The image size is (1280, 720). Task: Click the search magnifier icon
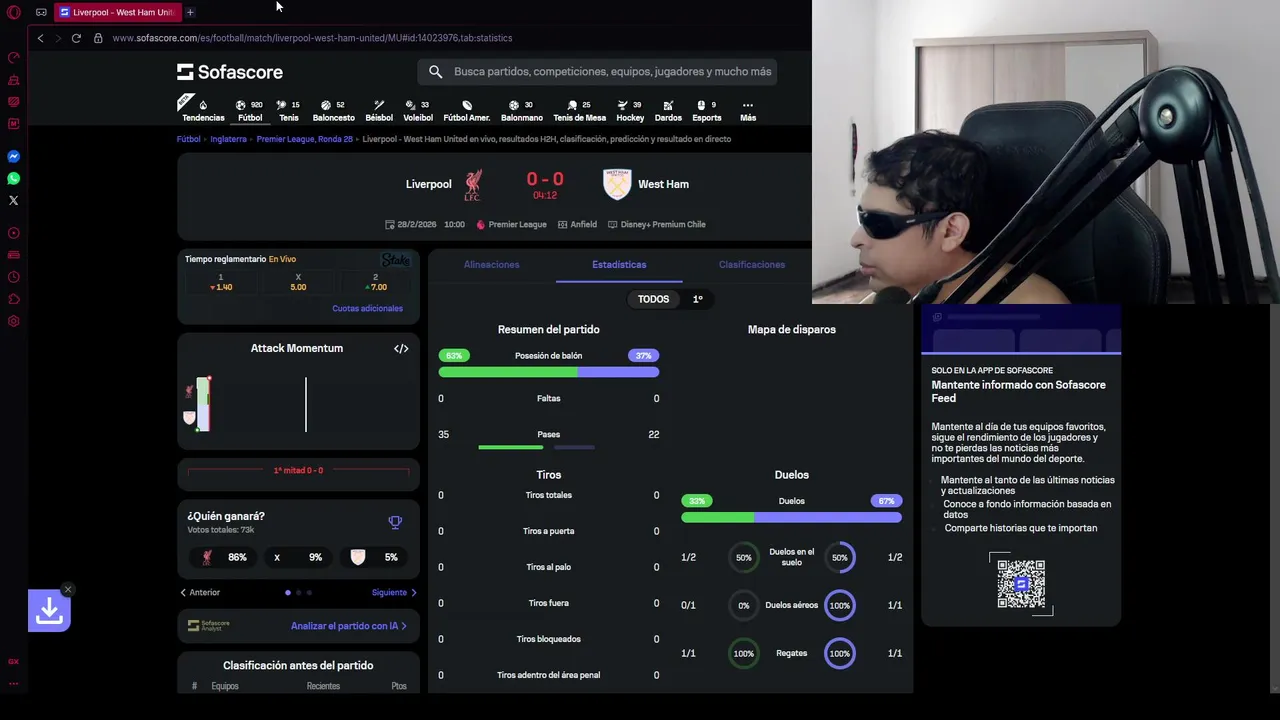pyautogui.click(x=435, y=72)
